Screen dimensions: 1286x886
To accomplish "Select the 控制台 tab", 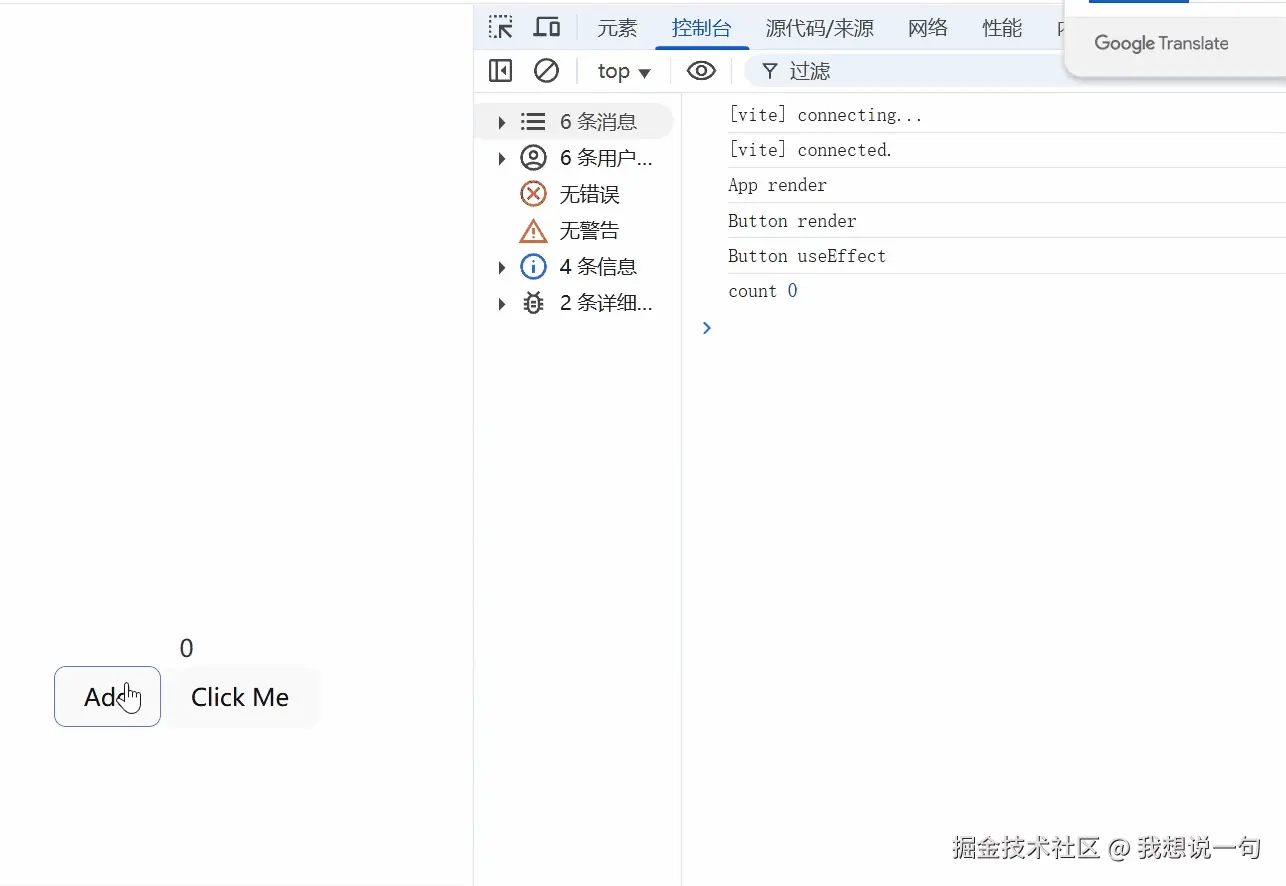I will (702, 28).
